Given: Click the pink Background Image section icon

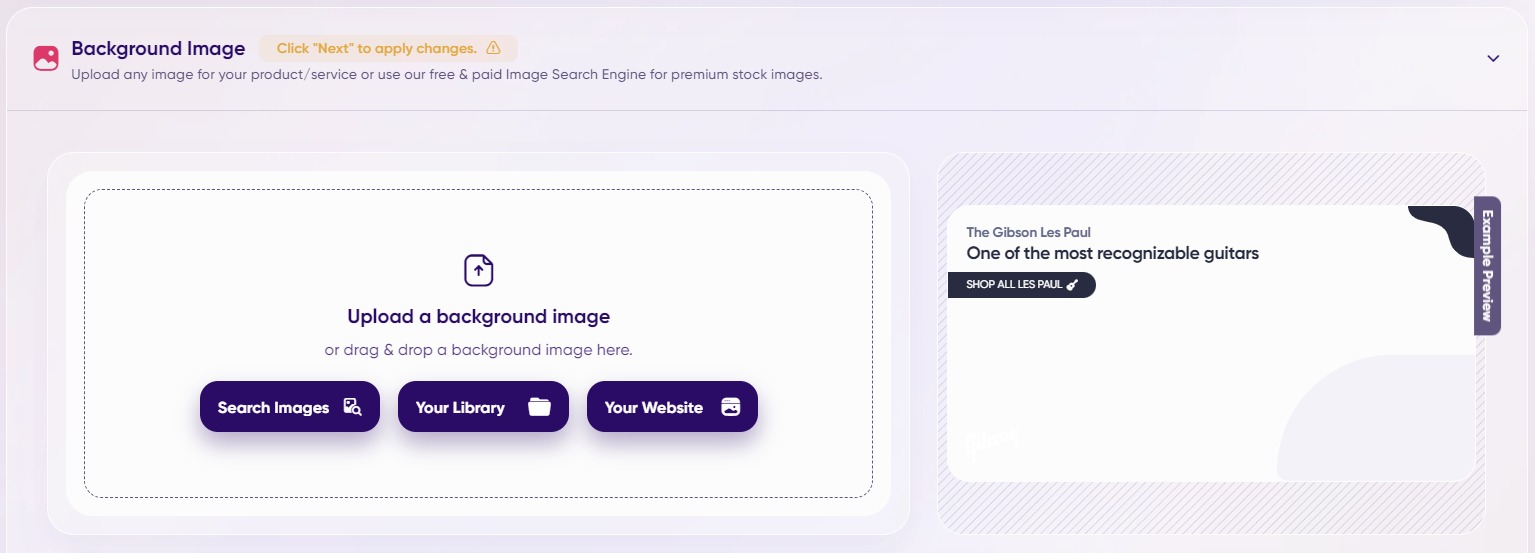Looking at the screenshot, I should click(x=46, y=58).
